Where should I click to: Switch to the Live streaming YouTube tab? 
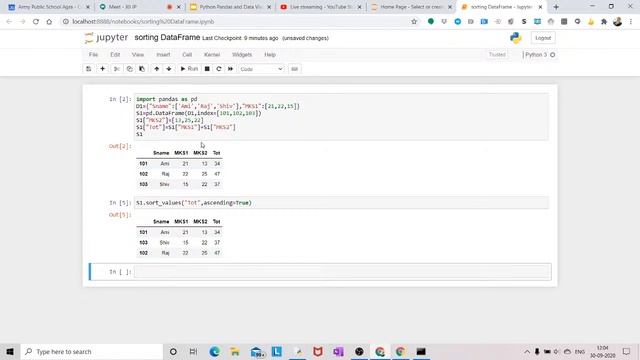(321, 7)
